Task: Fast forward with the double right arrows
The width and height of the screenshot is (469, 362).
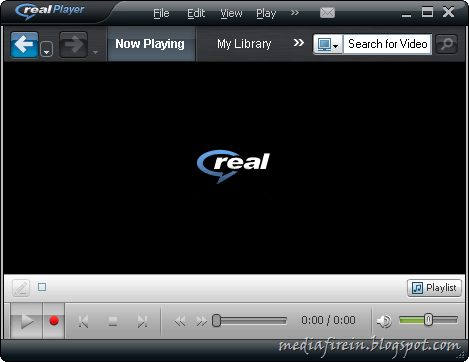Action: point(201,321)
